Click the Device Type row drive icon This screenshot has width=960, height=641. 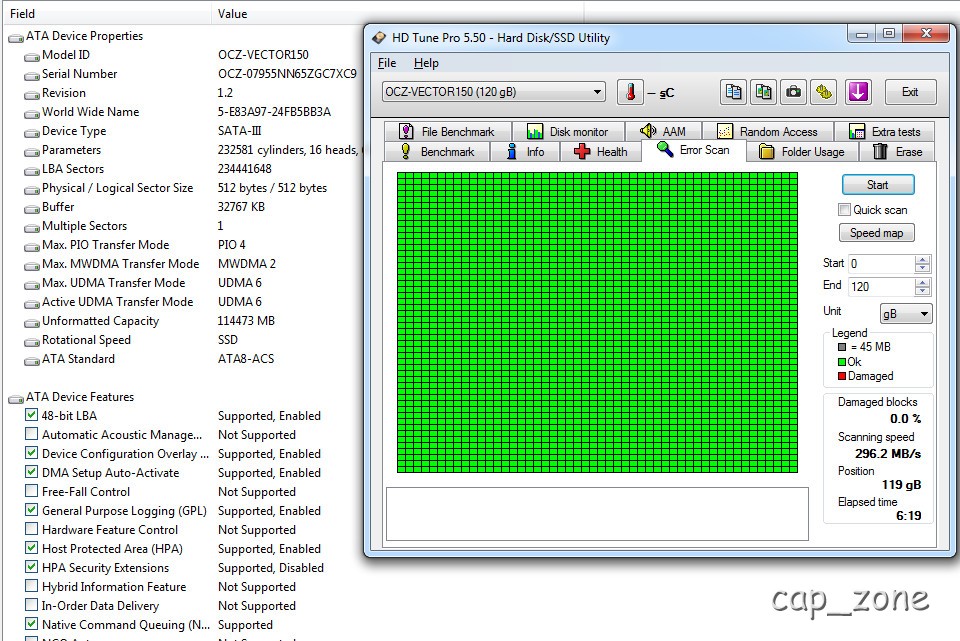pyautogui.click(x=32, y=133)
